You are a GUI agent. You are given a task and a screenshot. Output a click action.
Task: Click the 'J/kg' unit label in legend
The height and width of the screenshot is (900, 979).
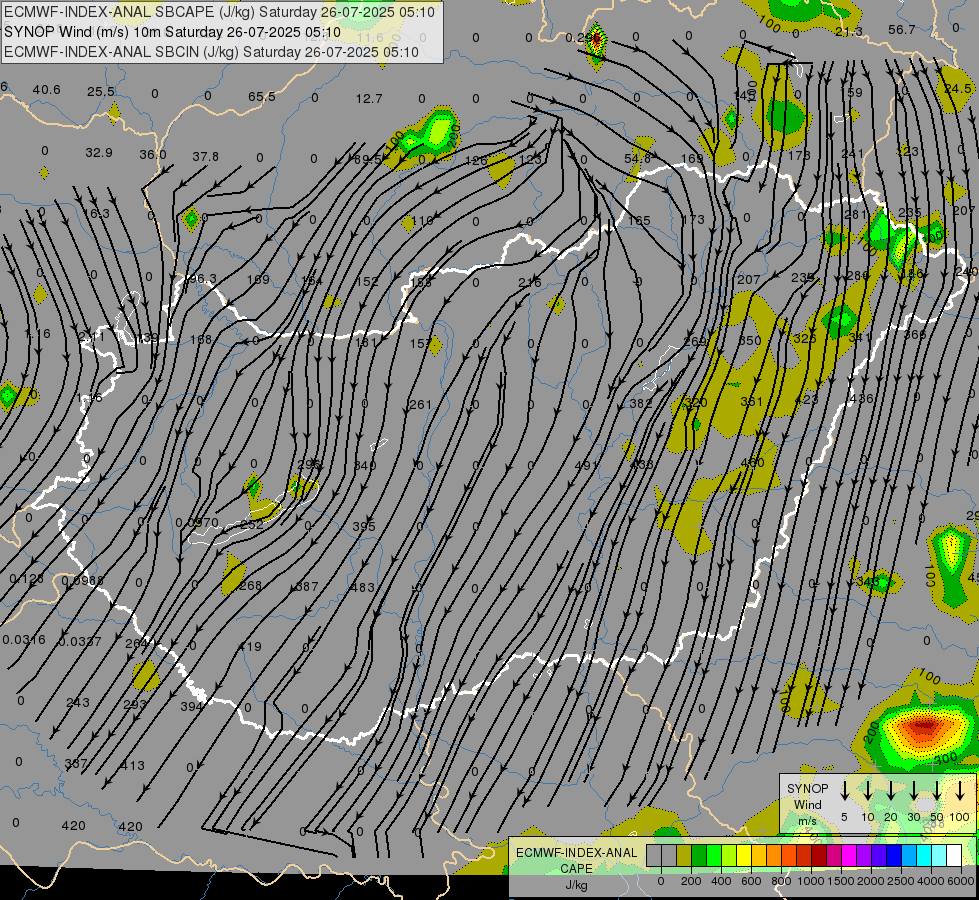point(576,885)
